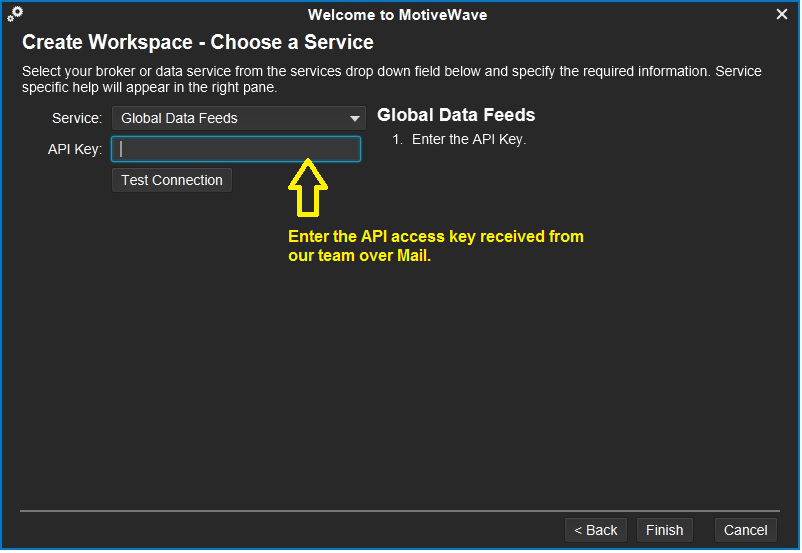Click into the API Key input field
The image size is (802, 553).
[x=236, y=149]
